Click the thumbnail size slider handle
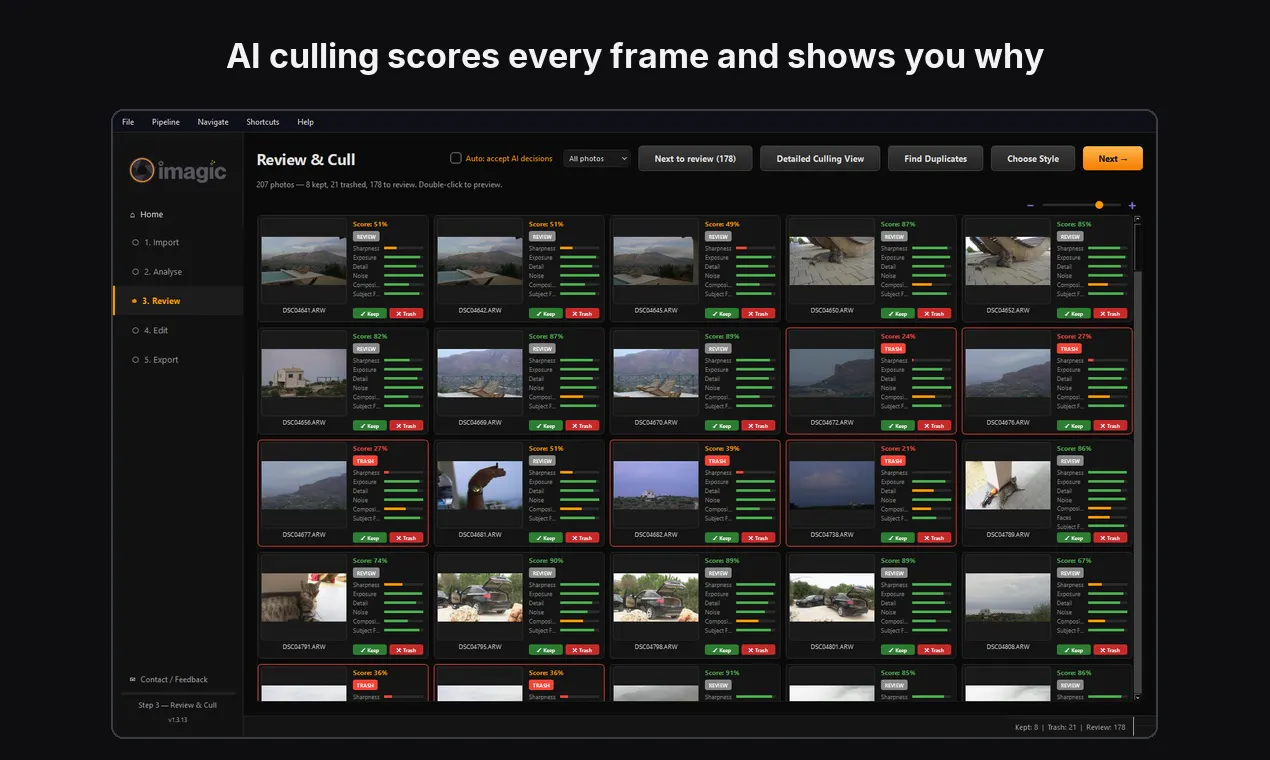This screenshot has width=1270, height=760. [x=1099, y=205]
